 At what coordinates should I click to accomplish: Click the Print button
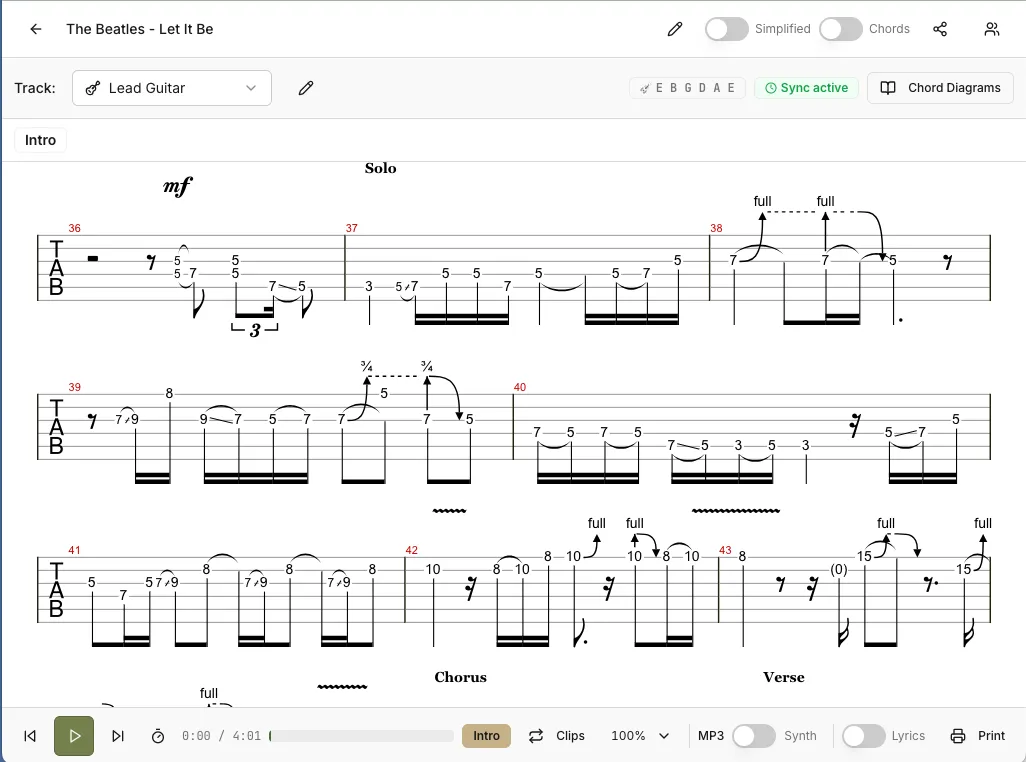(977, 736)
